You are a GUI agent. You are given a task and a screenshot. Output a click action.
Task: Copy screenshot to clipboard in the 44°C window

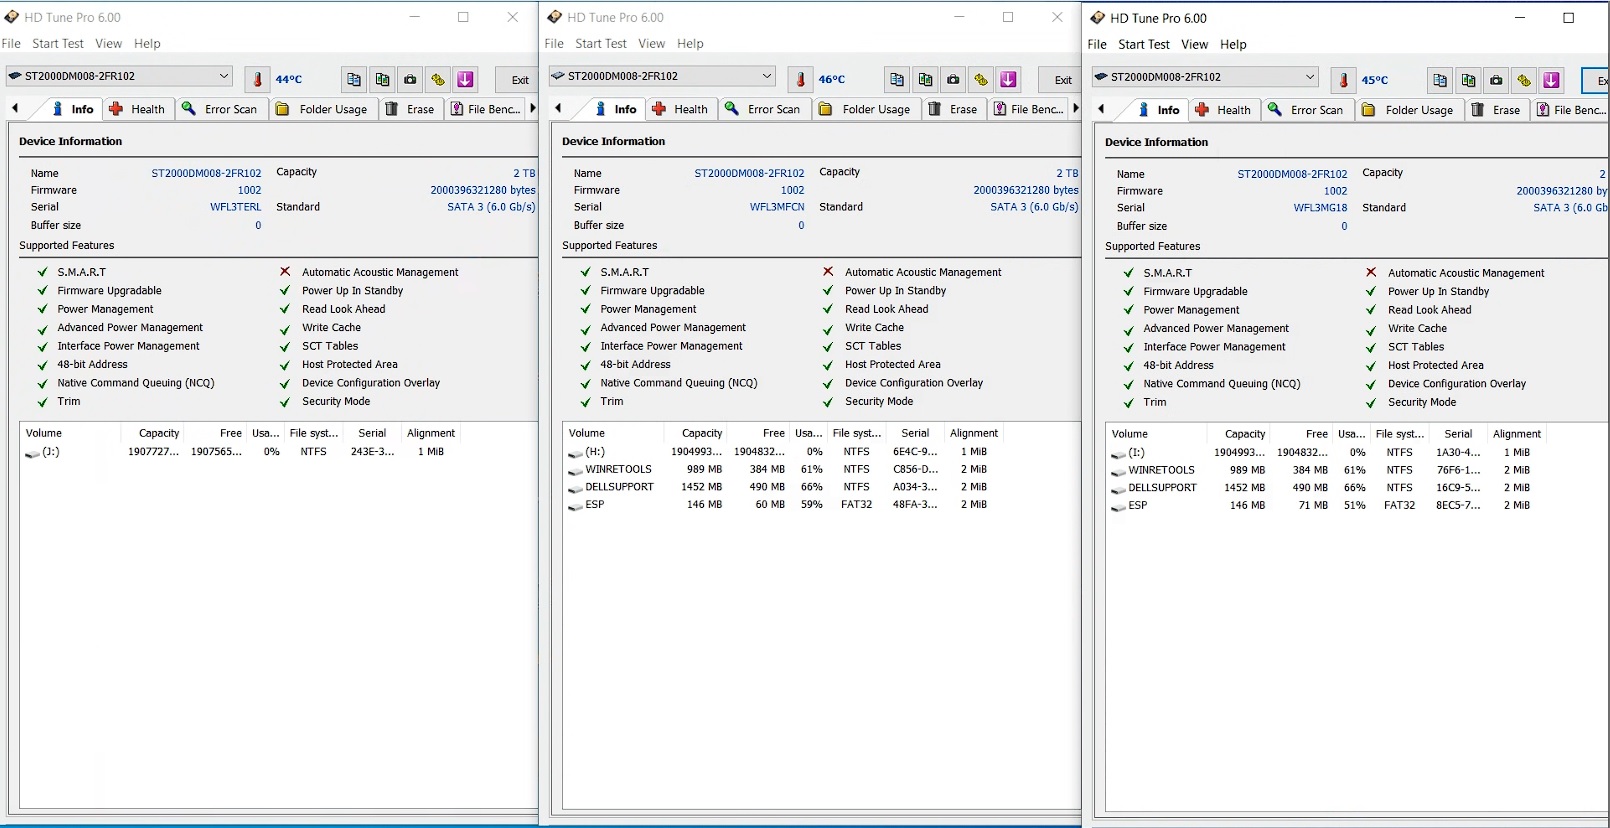(x=382, y=79)
